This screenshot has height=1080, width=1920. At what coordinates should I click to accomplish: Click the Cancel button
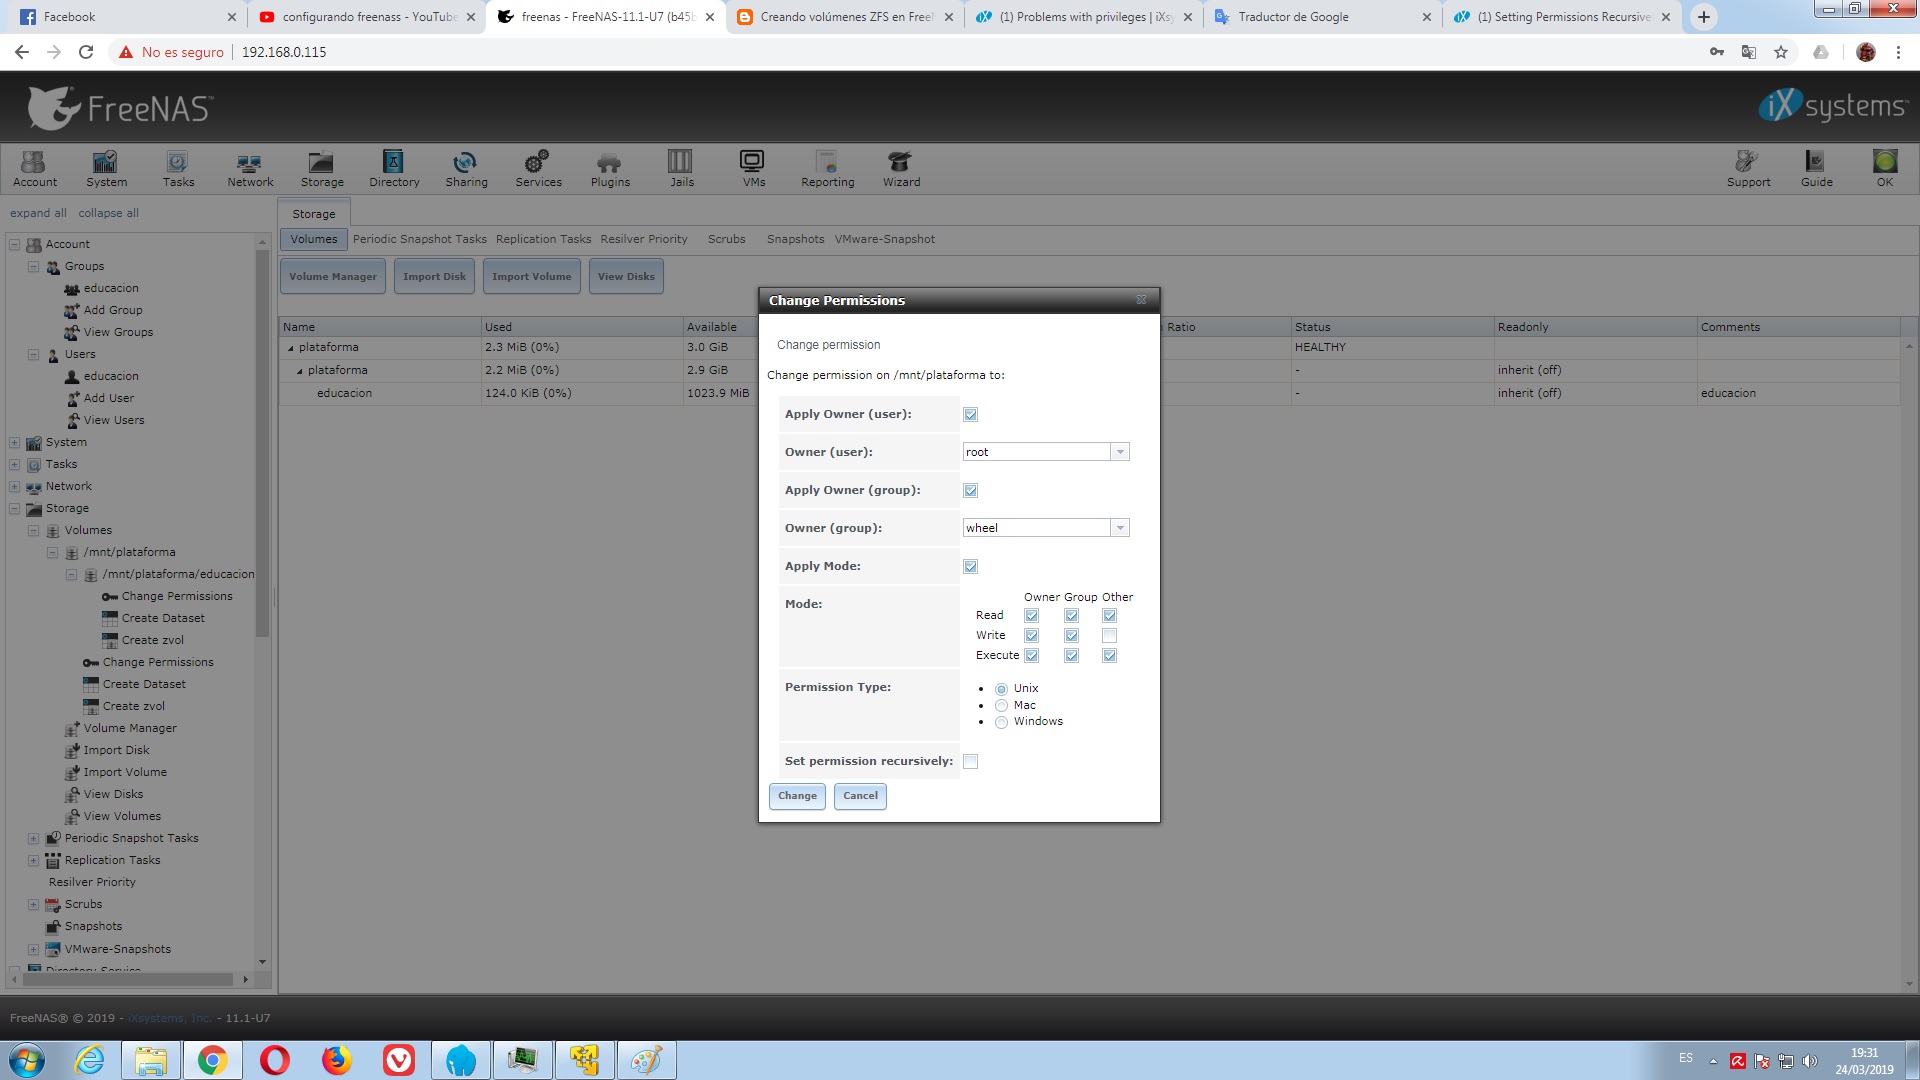[x=860, y=796]
